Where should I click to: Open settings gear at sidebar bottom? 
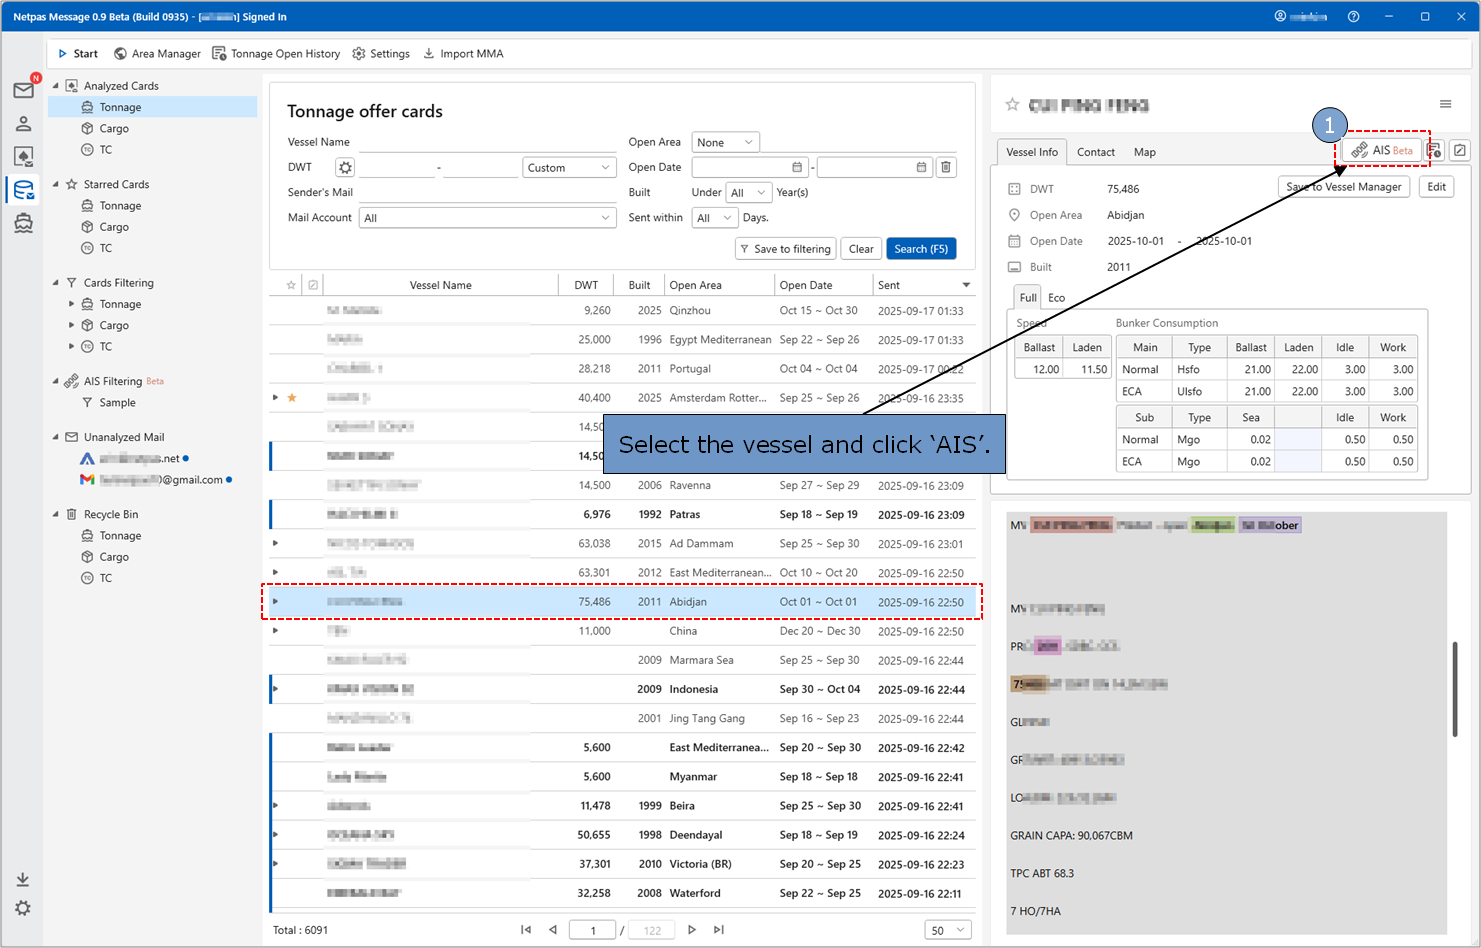[23, 908]
